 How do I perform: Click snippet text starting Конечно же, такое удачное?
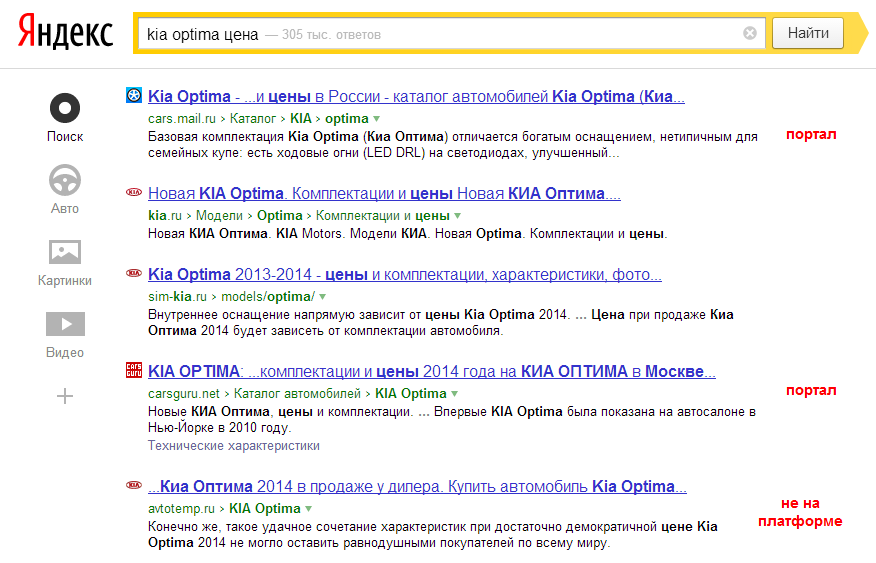432,535
